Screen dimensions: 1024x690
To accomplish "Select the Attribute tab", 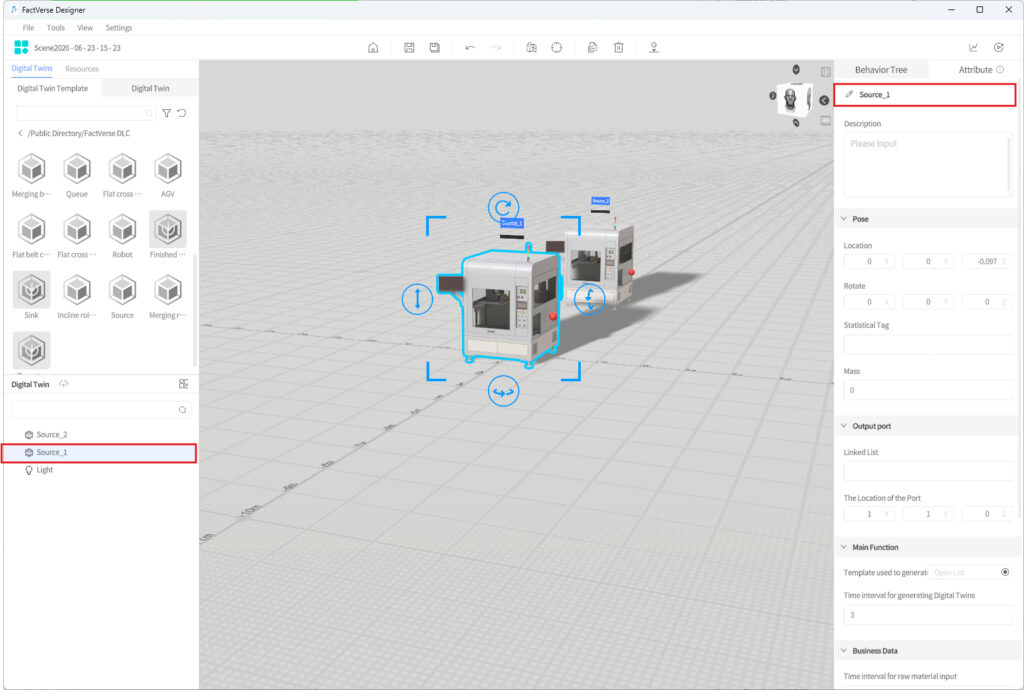I will tap(975, 70).
